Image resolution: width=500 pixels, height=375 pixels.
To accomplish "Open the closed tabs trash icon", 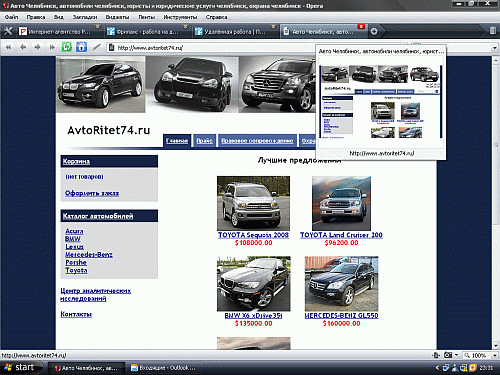I will 493,31.
